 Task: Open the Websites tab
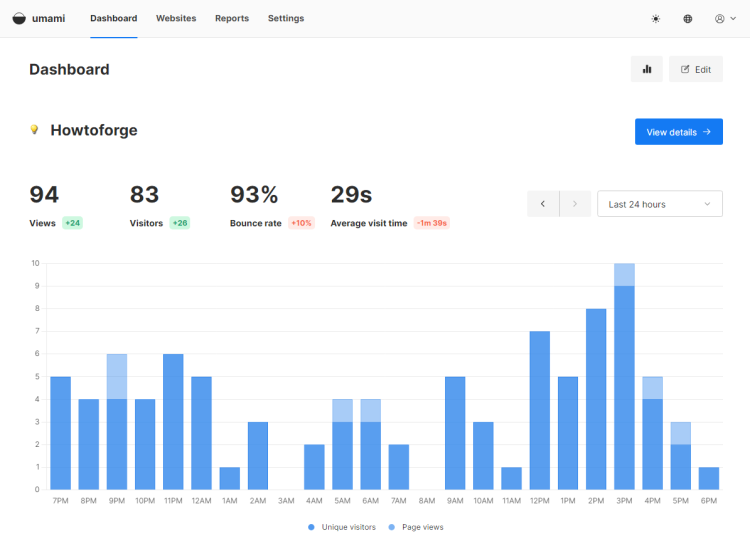click(176, 18)
